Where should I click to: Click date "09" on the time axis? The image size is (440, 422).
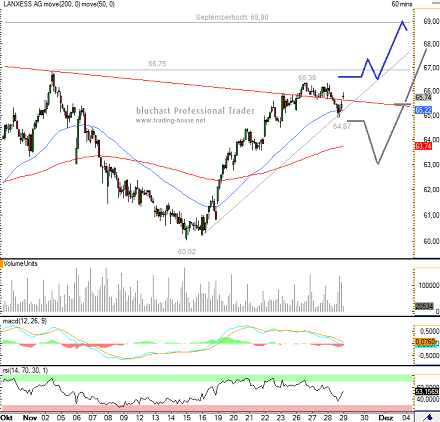click(x=124, y=418)
